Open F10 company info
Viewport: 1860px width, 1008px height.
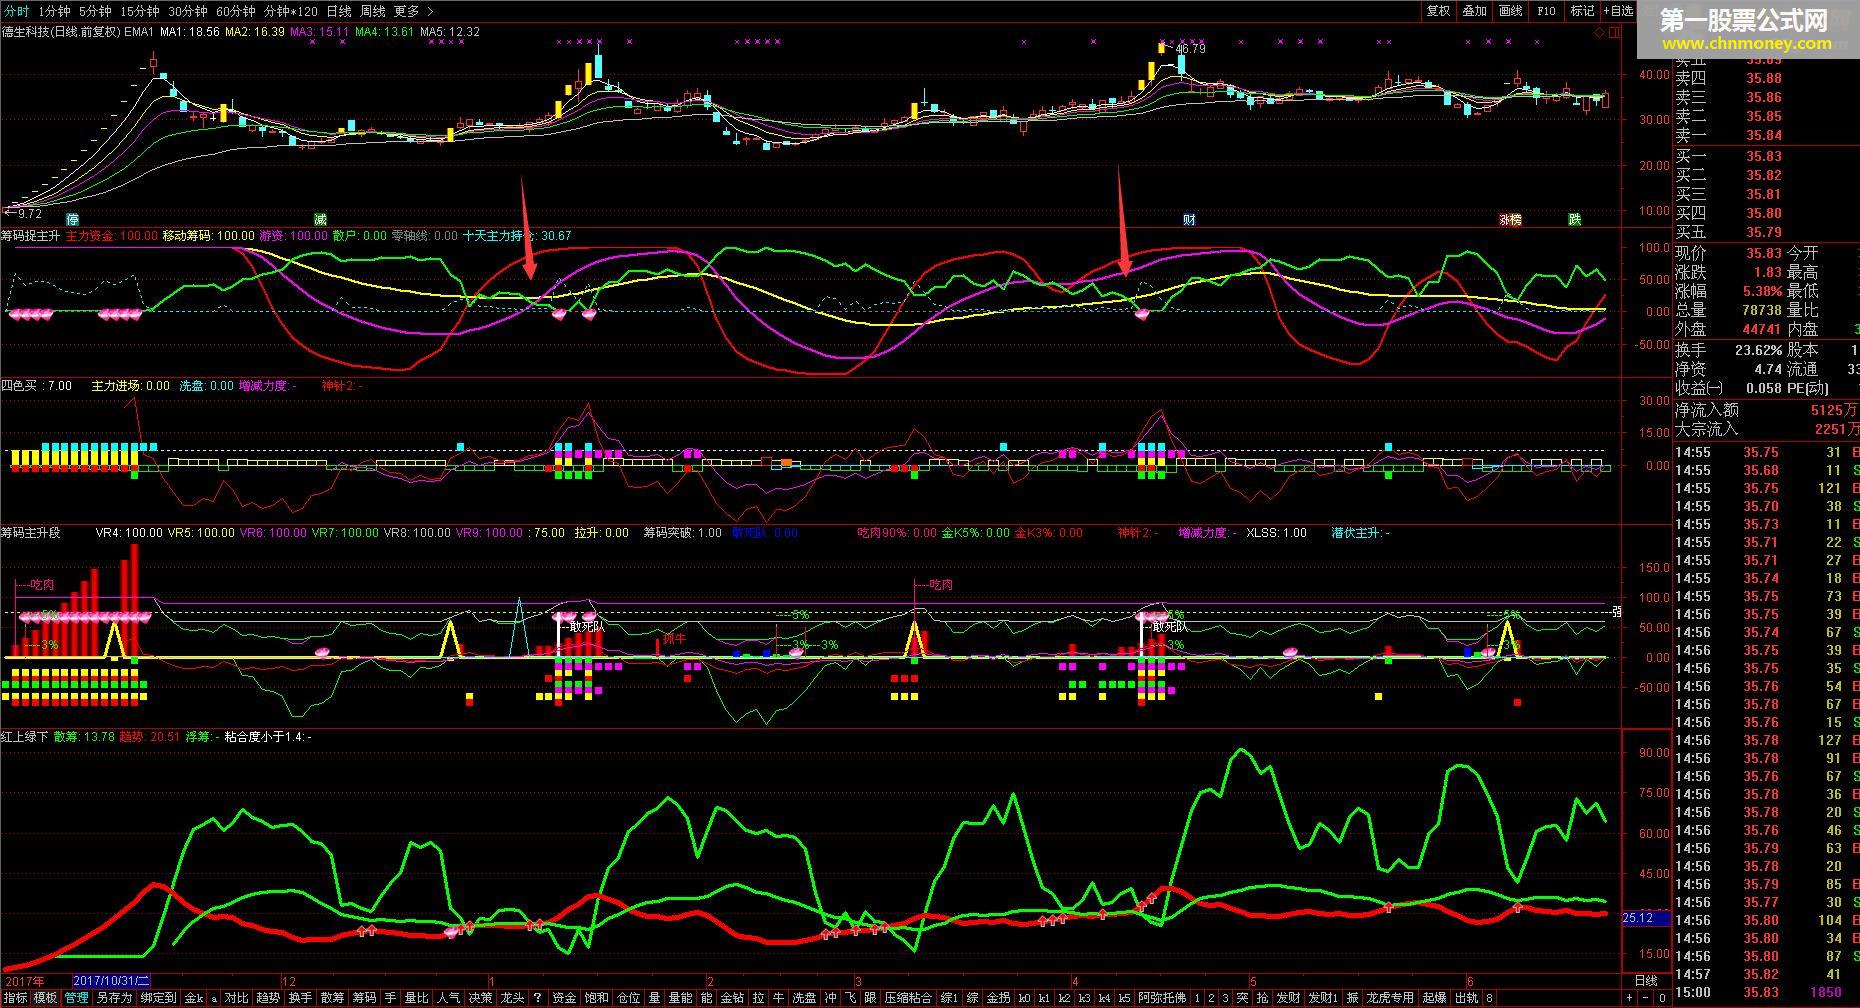[x=1546, y=11]
